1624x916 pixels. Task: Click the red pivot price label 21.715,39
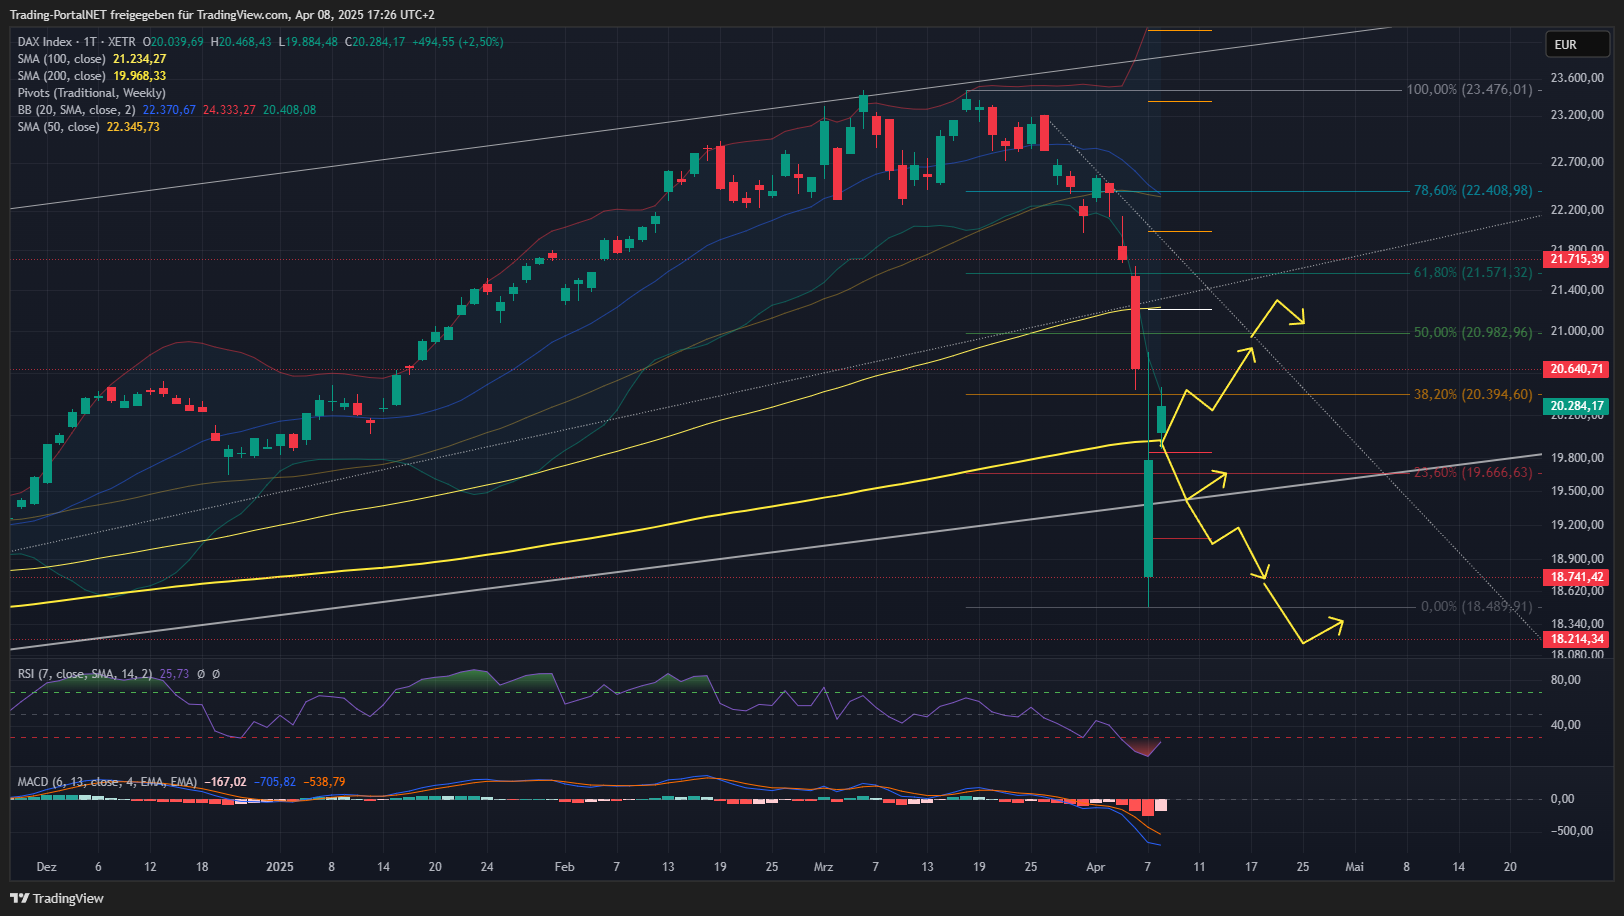point(1577,259)
